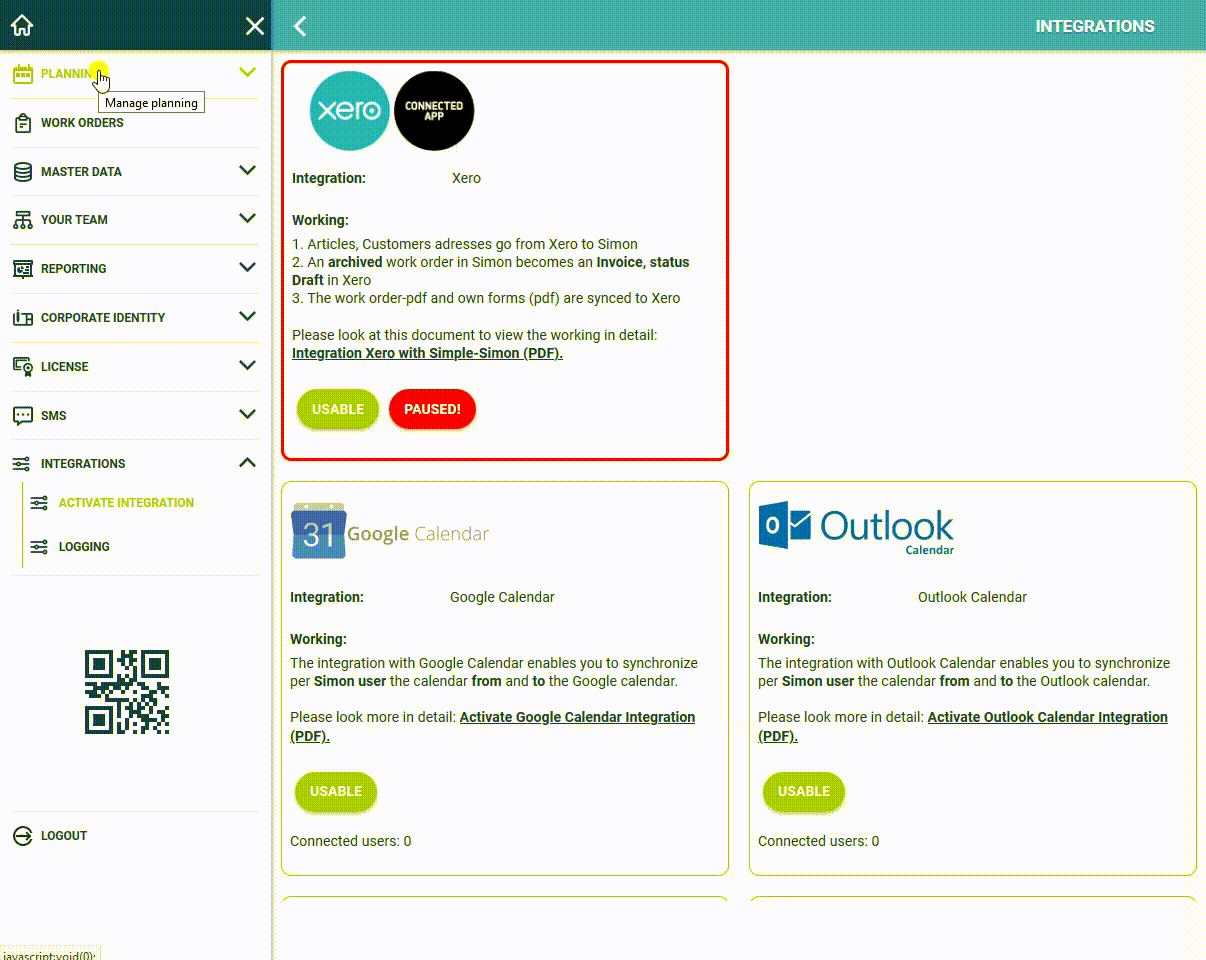This screenshot has width=1206, height=960.
Task: Open the Logging submenu item
Action: coord(84,547)
